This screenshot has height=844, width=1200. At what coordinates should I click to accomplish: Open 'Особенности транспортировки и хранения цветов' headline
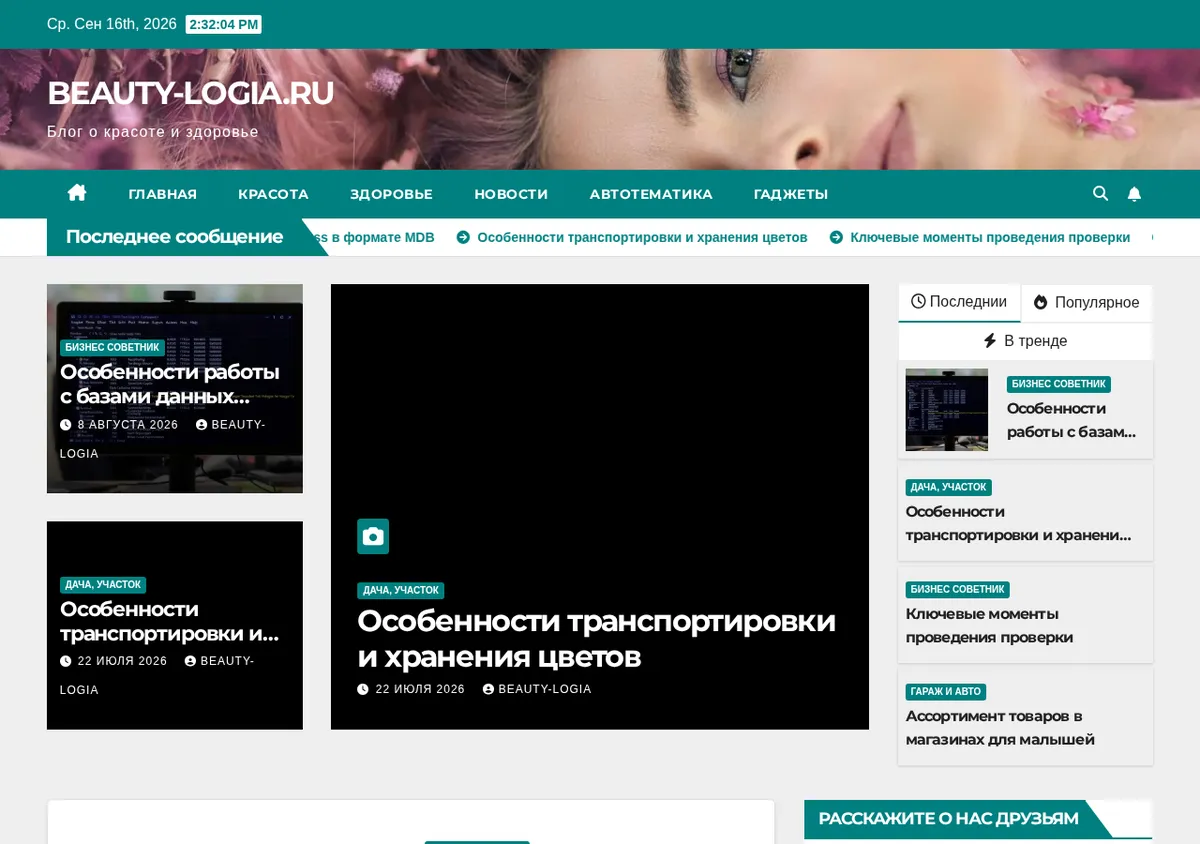click(x=596, y=638)
